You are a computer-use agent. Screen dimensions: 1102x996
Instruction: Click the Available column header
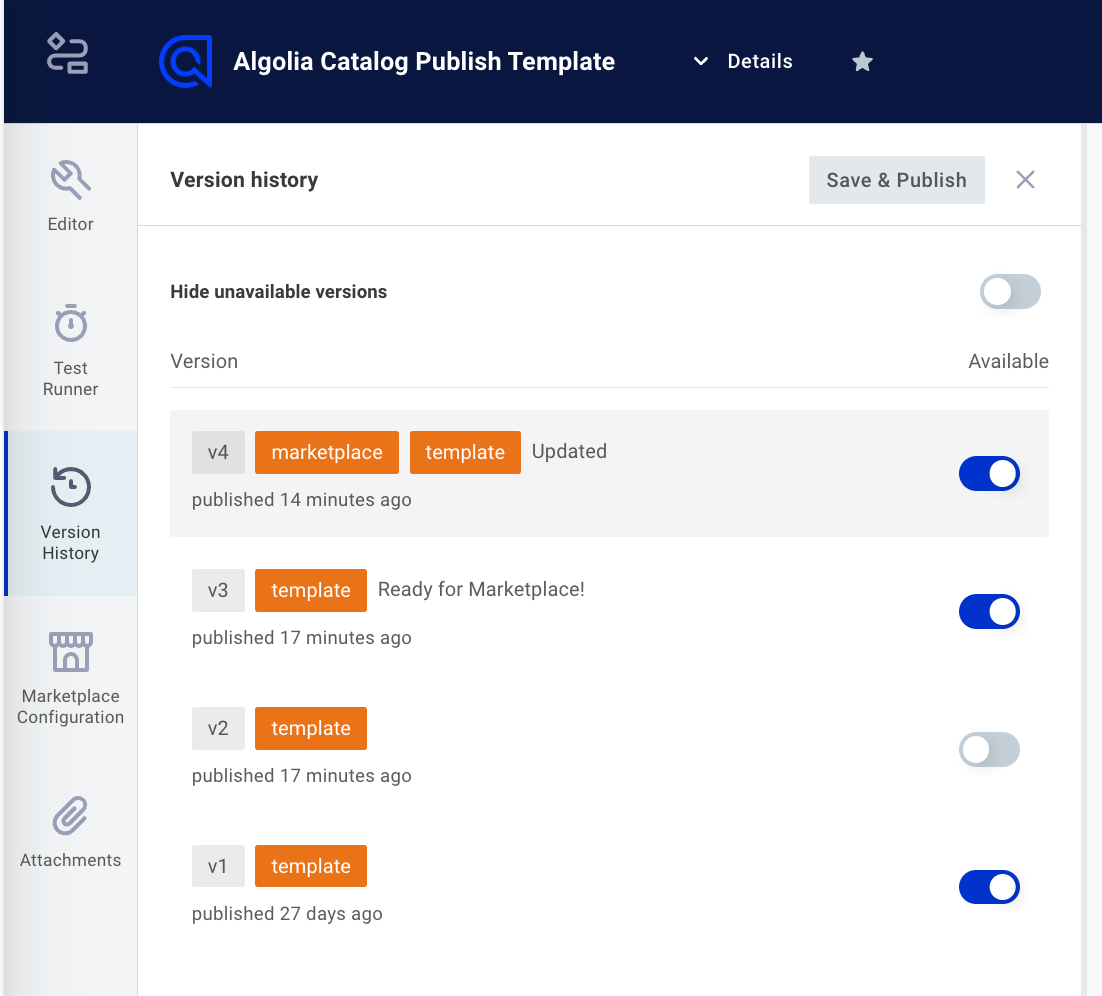point(1009,361)
